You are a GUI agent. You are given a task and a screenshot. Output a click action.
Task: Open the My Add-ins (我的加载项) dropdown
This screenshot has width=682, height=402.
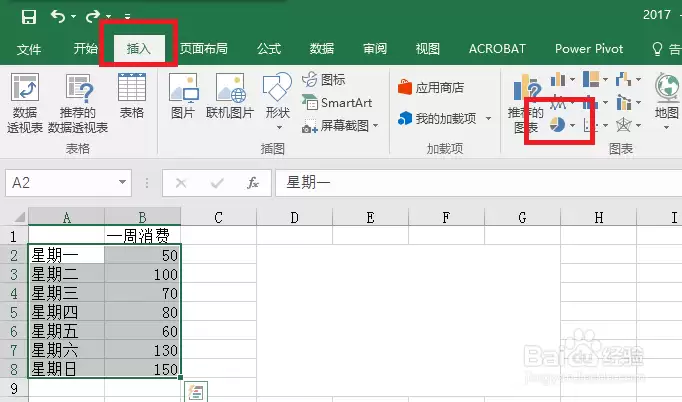445,119
